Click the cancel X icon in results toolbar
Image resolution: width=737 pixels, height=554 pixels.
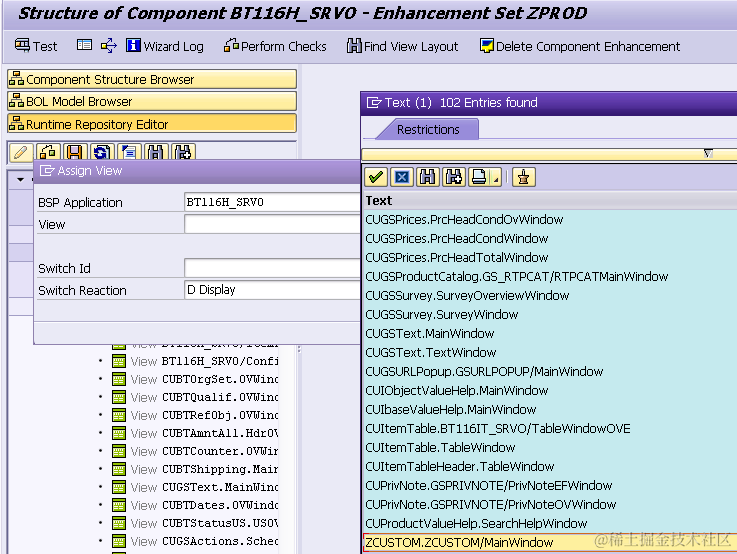pyautogui.click(x=402, y=177)
